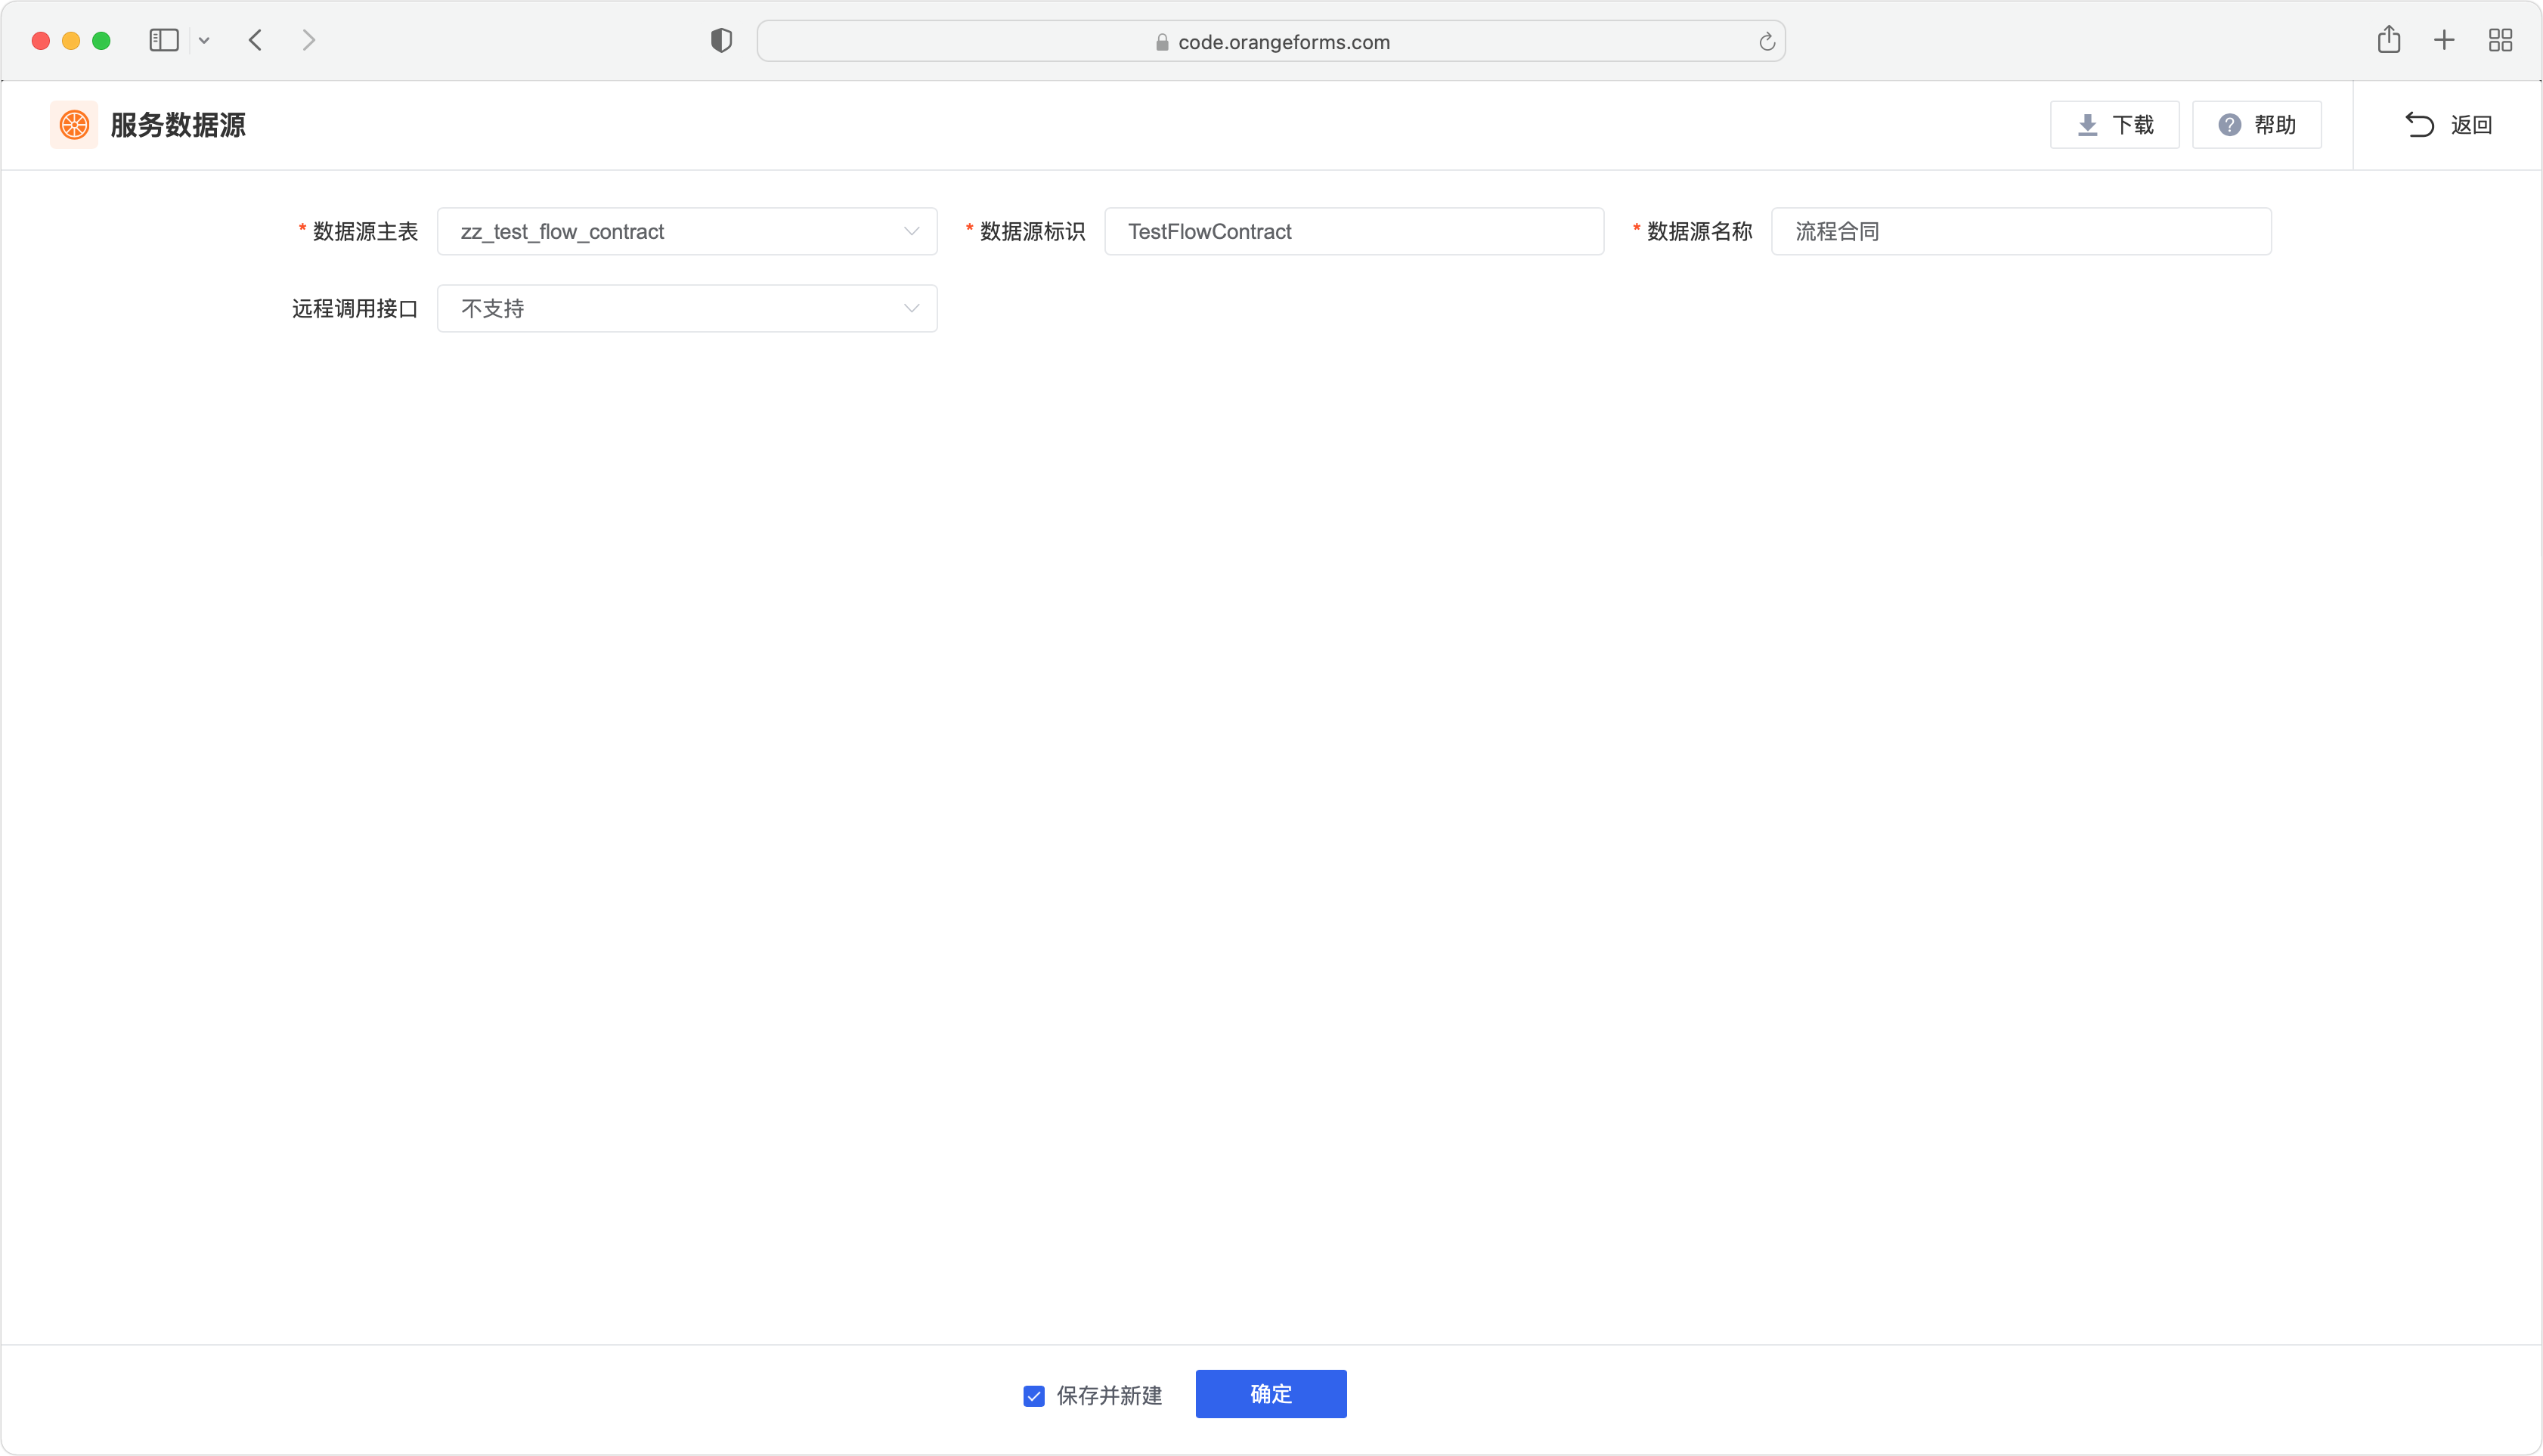Click the 数据源标识 input field

[x=1354, y=232]
